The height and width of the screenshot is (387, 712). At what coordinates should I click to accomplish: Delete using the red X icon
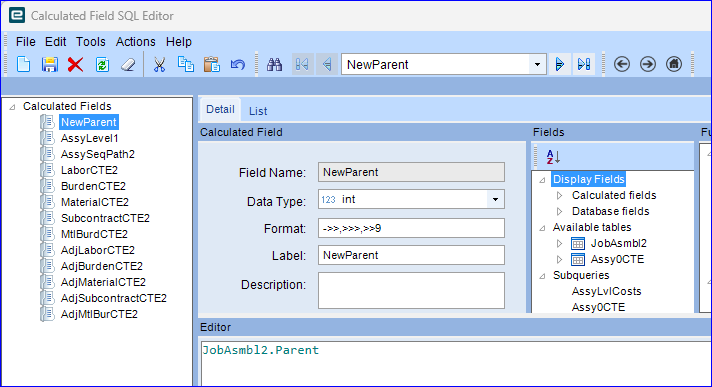75,64
